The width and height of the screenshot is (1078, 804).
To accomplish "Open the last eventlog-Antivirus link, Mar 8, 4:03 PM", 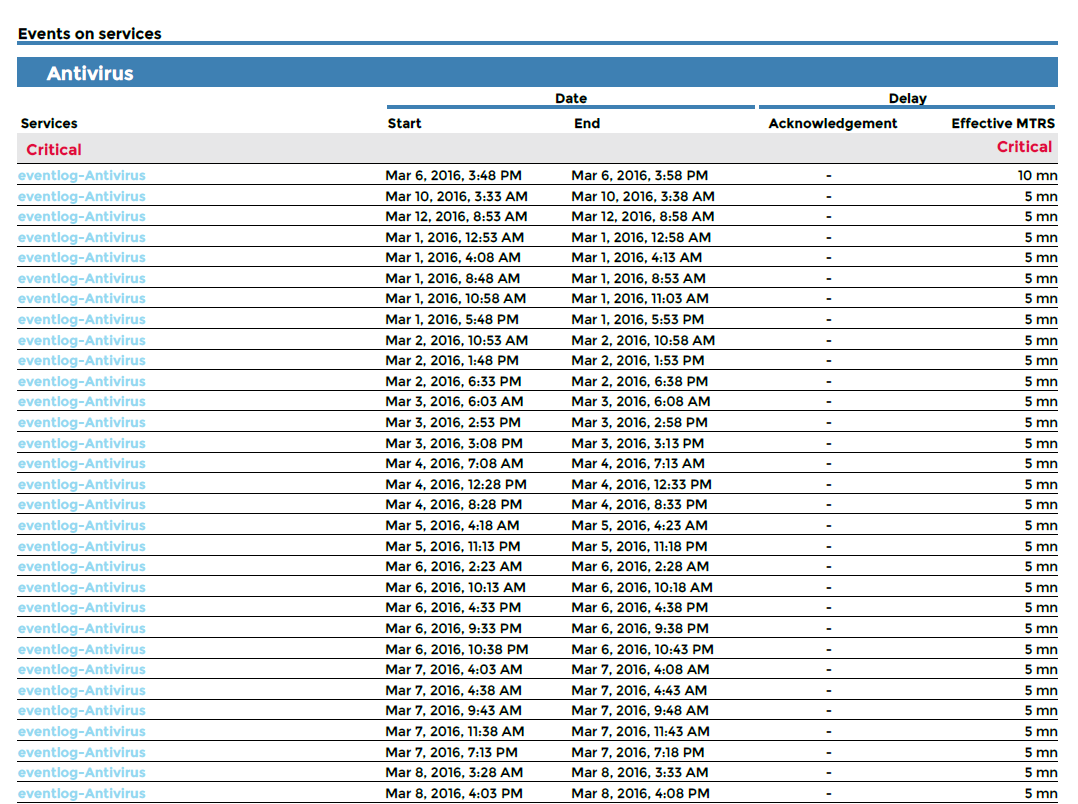I will pos(81,794).
